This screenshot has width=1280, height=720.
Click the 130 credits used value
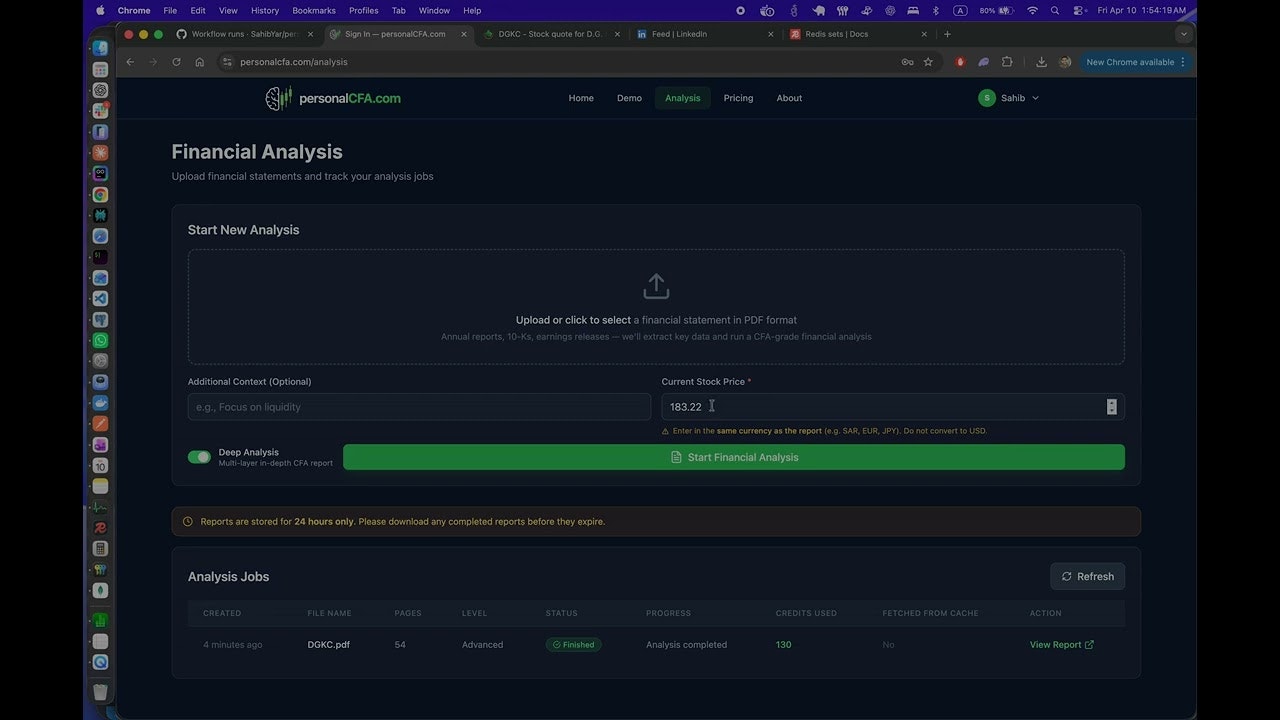783,645
